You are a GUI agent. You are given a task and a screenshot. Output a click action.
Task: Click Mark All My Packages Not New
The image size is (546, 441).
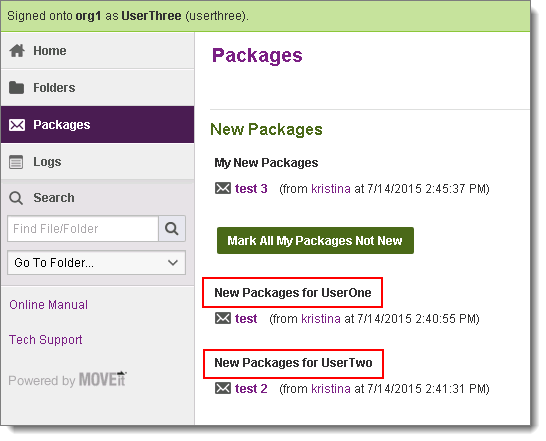[315, 241]
